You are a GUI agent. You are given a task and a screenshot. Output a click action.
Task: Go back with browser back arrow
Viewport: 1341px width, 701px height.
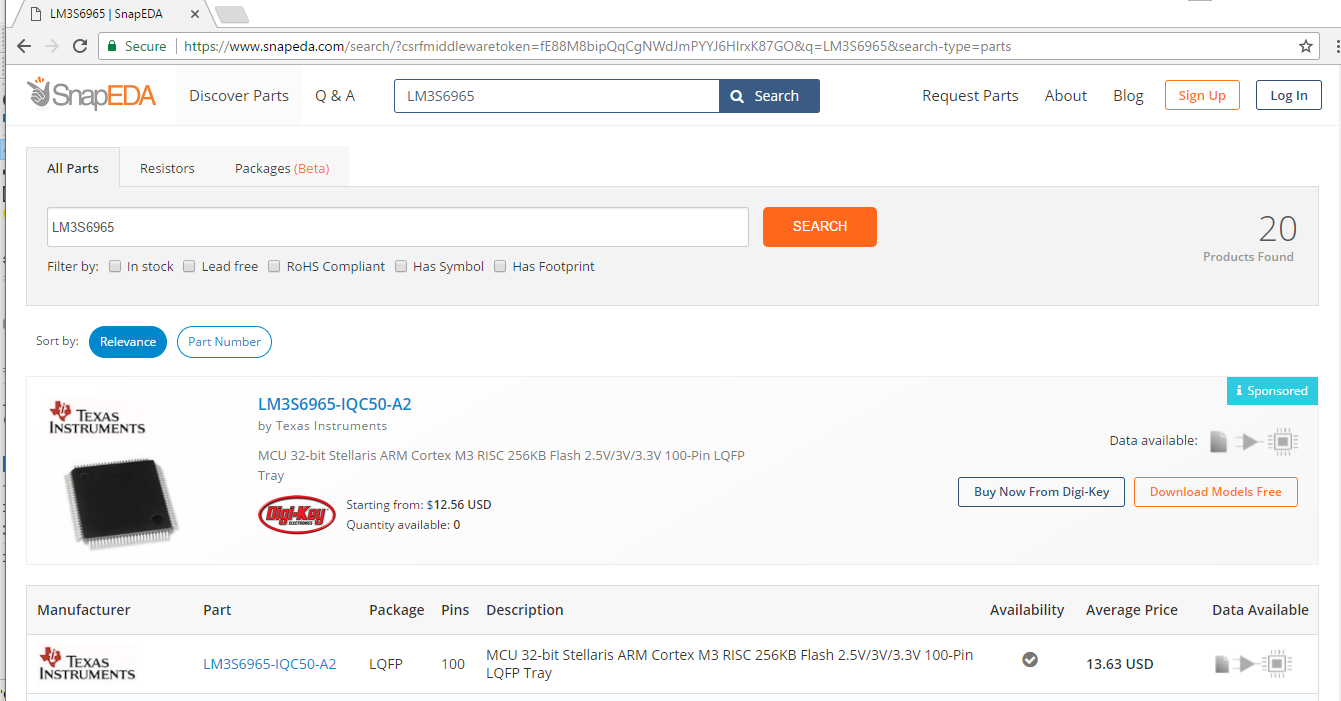coord(24,46)
